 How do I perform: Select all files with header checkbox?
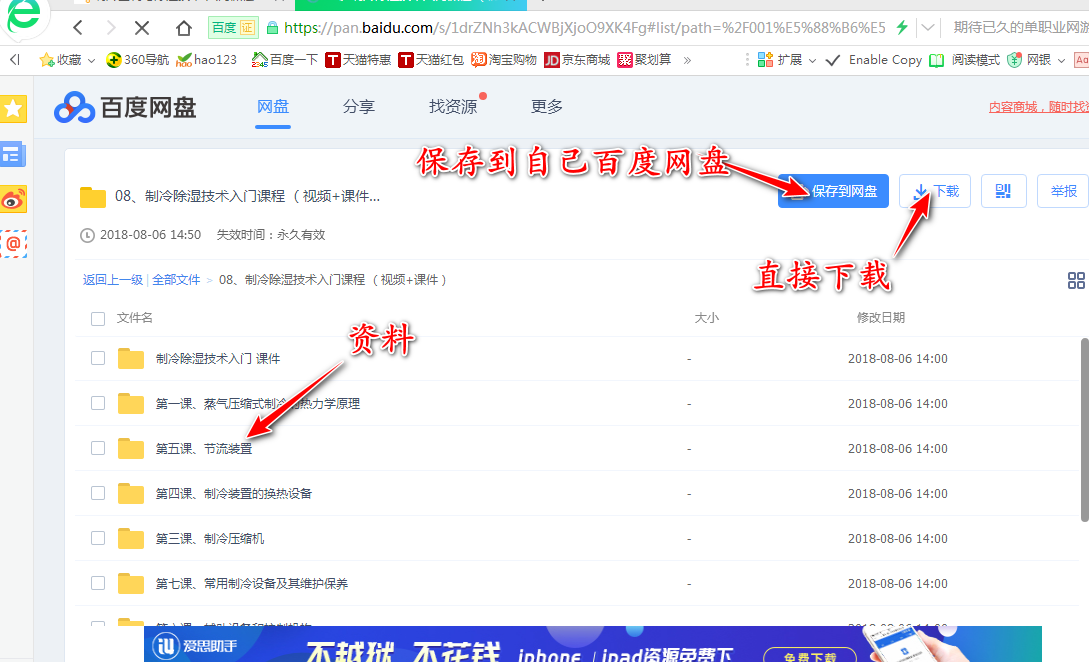[x=98, y=318]
